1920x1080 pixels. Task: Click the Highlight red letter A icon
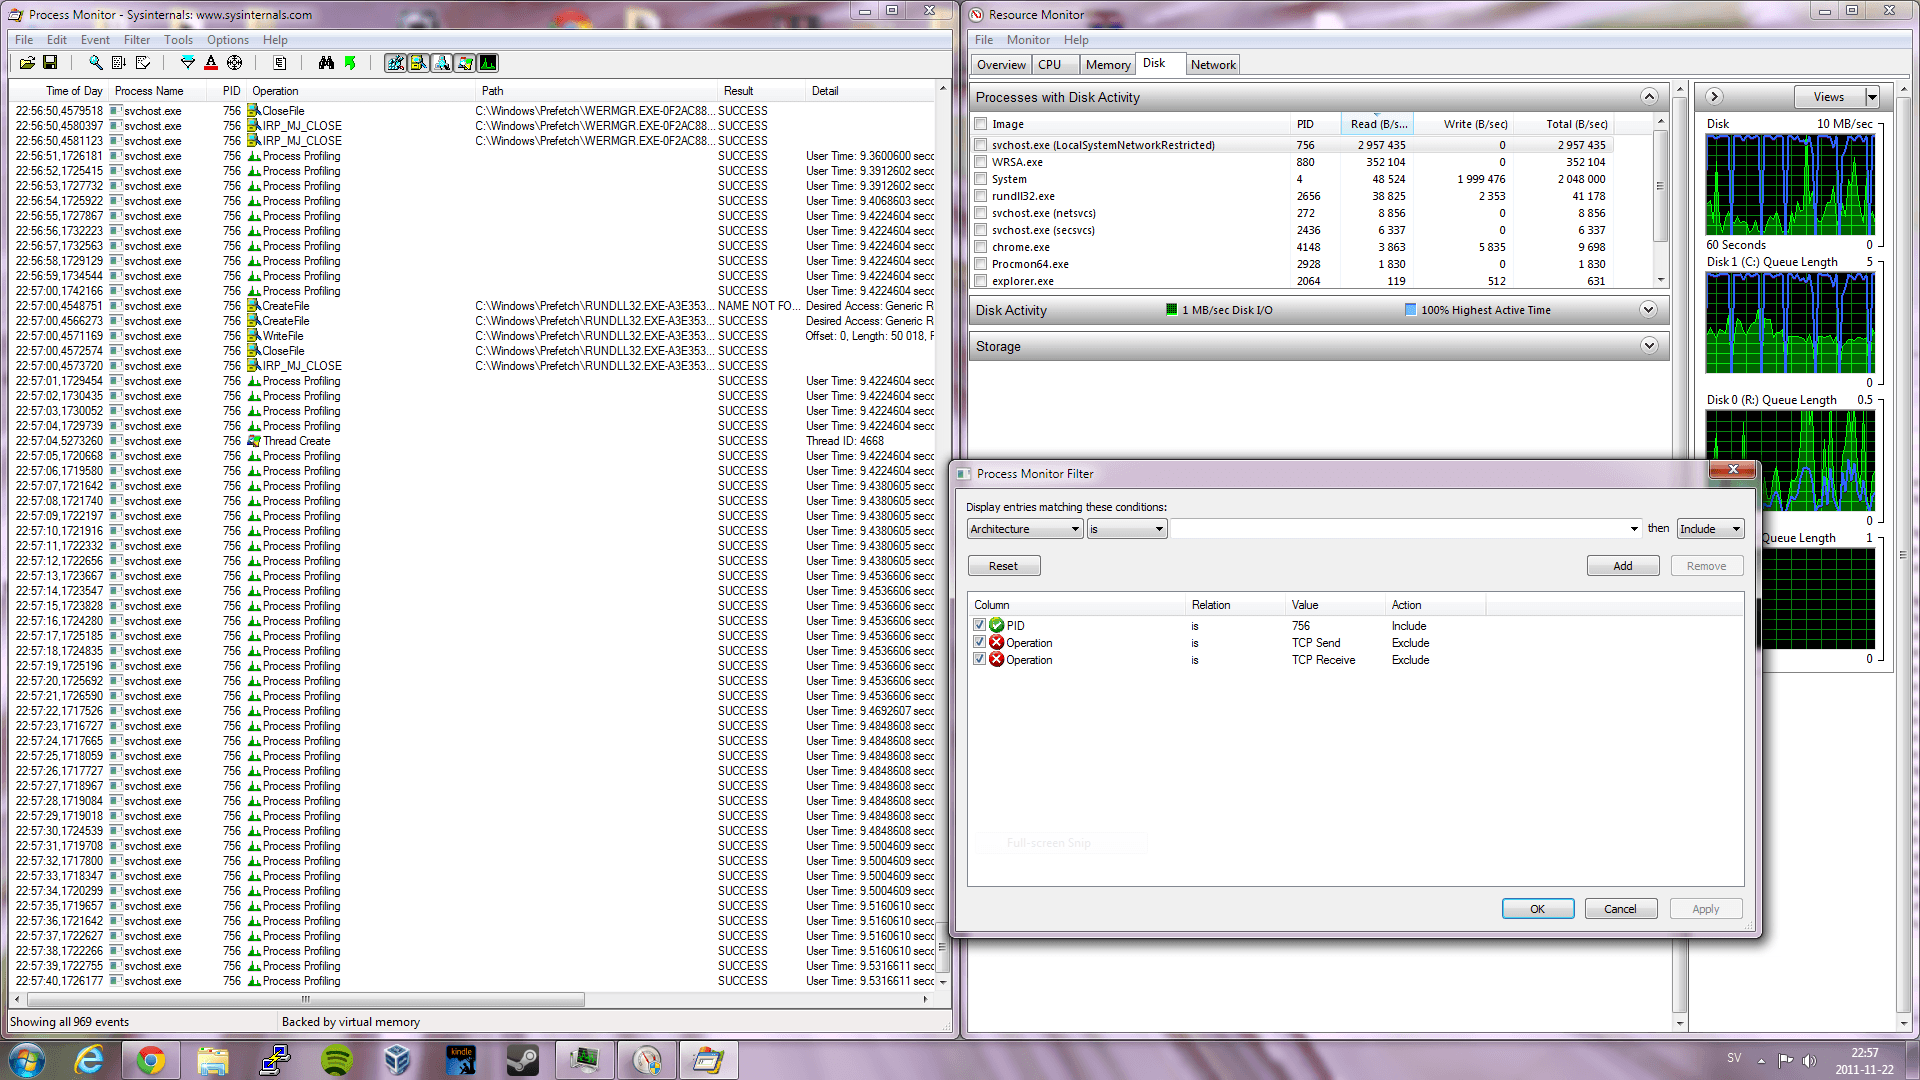(211, 63)
